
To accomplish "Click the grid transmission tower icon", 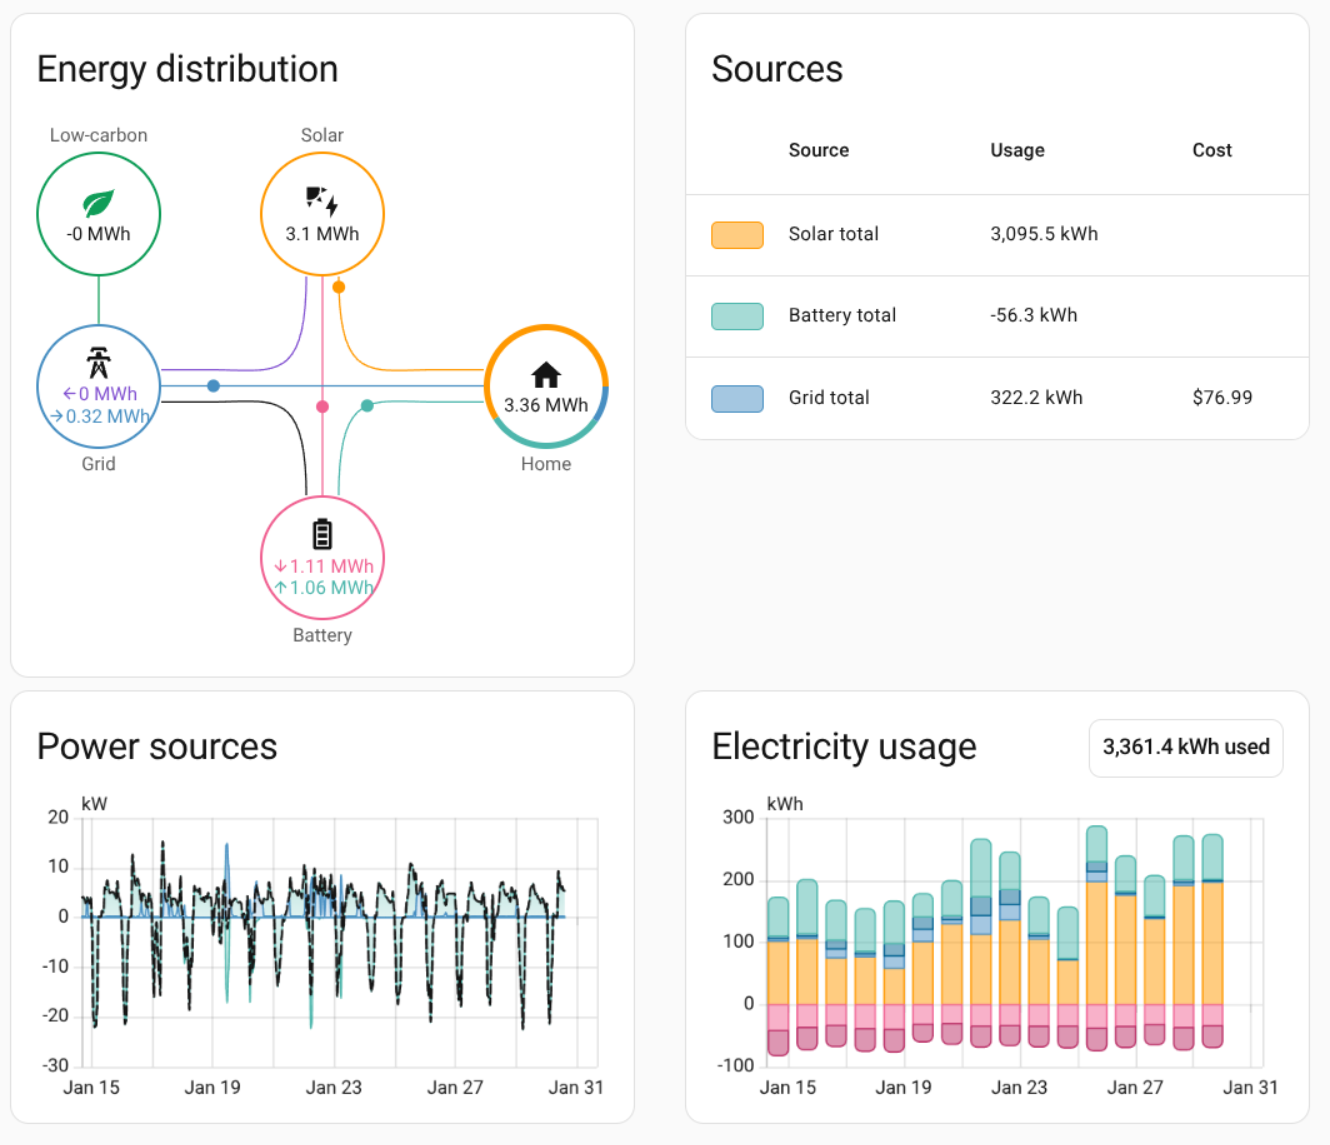I will (x=98, y=362).
